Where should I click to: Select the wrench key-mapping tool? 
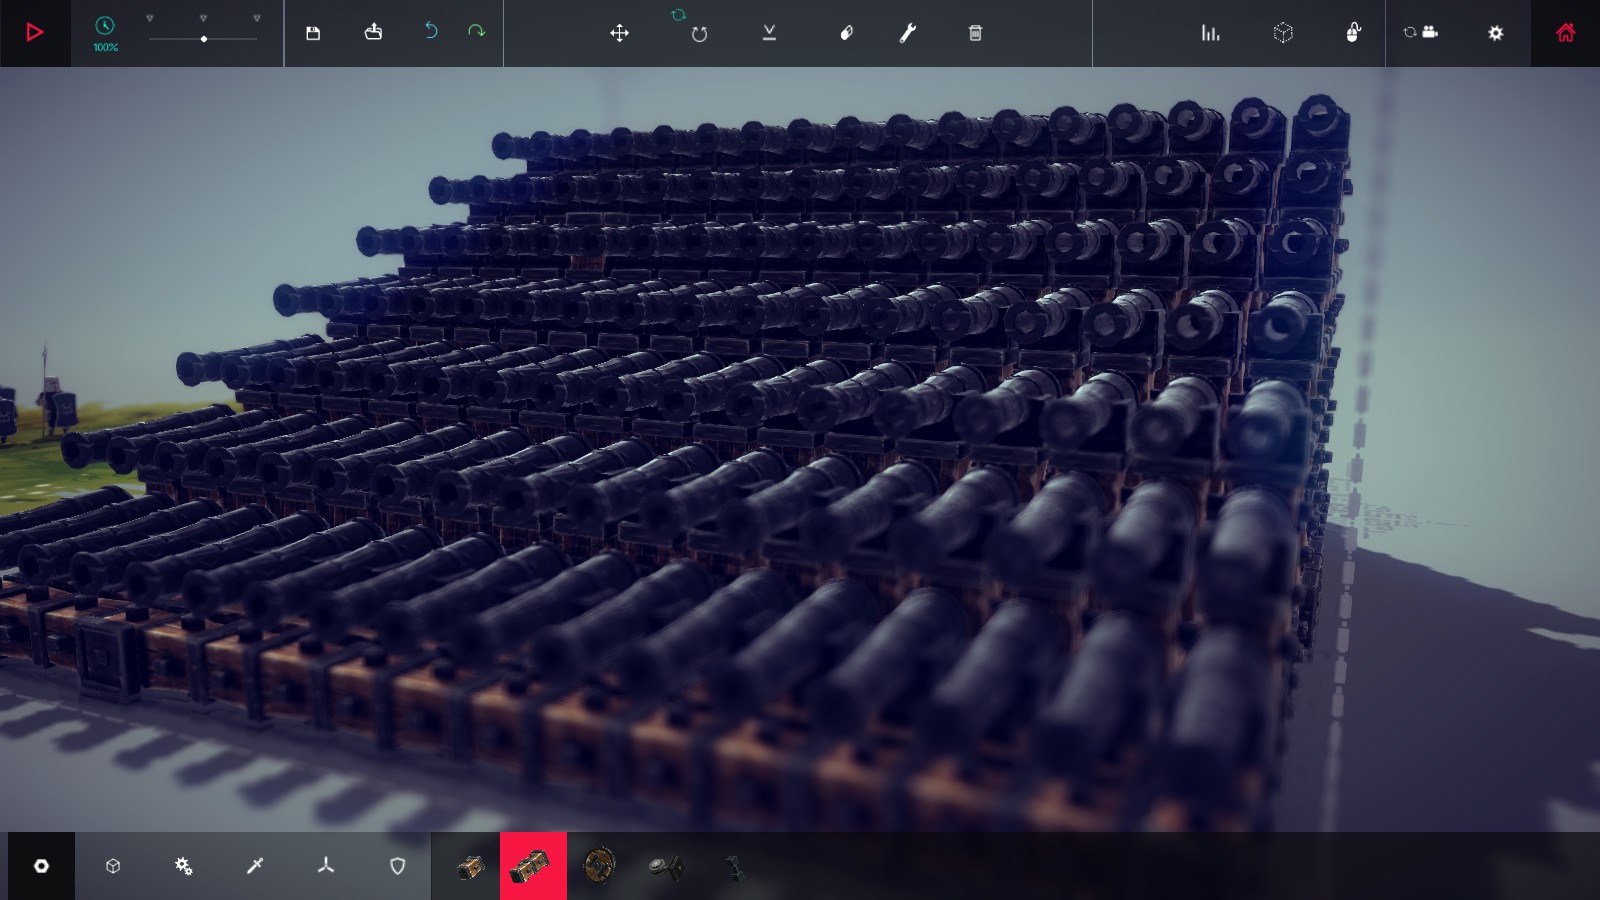908,33
